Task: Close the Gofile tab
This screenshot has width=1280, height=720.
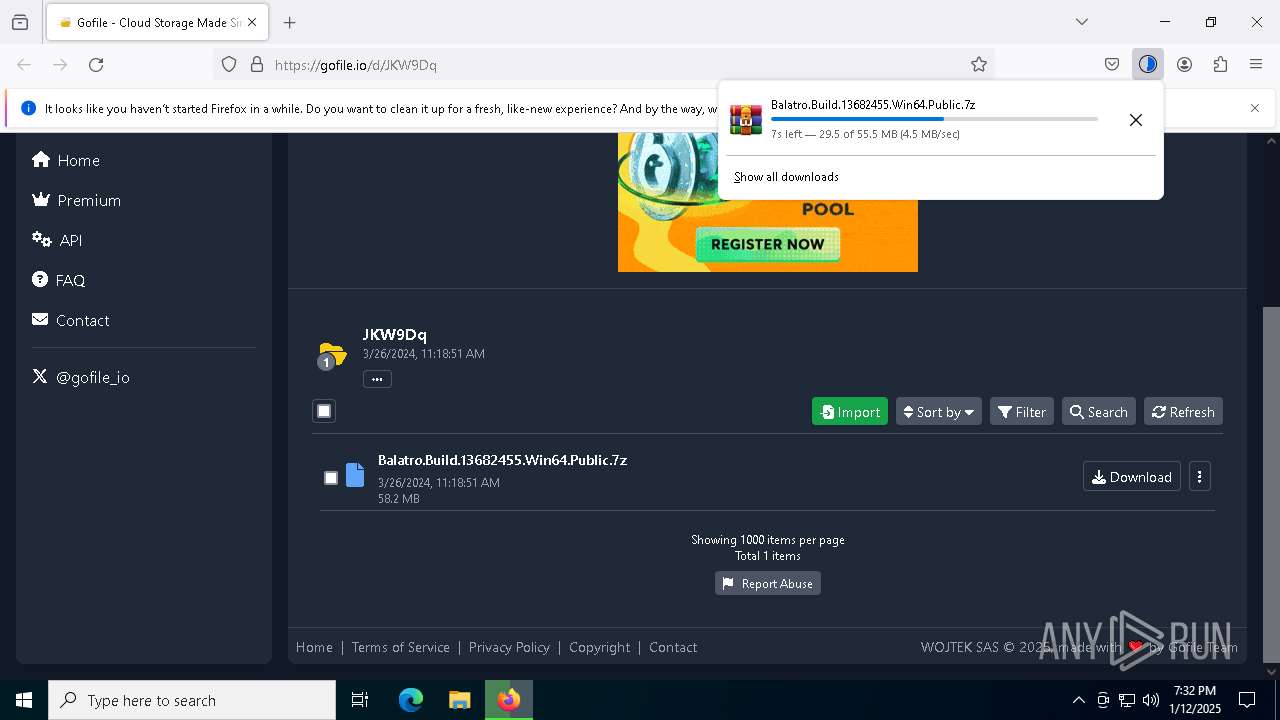Action: point(252,22)
